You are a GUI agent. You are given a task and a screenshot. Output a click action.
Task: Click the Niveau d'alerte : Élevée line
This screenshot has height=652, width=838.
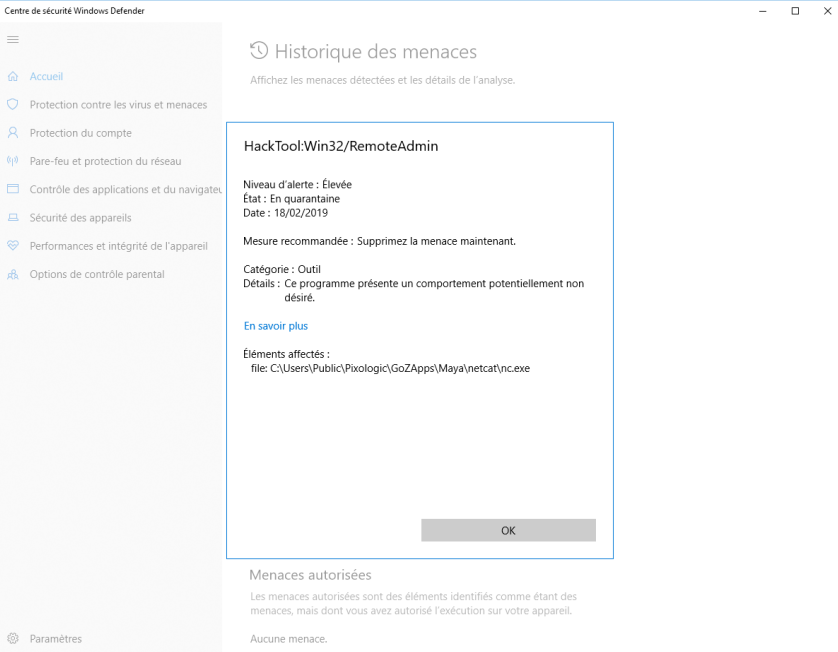point(297,184)
